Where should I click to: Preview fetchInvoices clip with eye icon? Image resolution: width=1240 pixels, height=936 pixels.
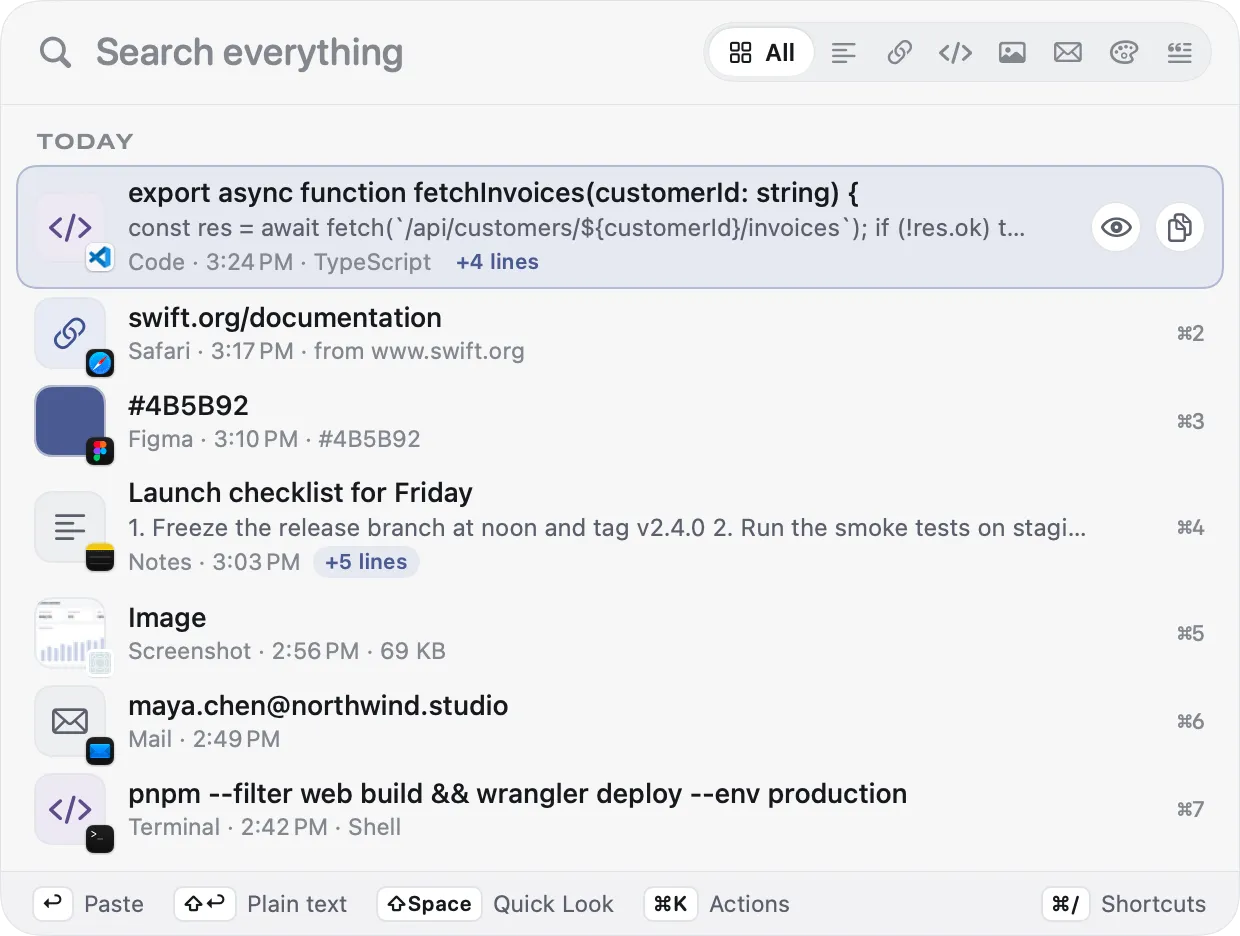pyautogui.click(x=1116, y=228)
